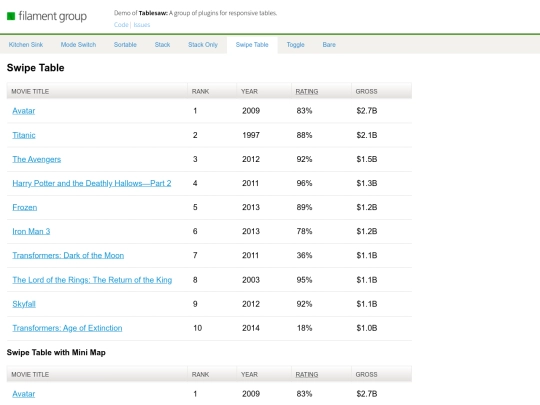Open the Skyfall movie link
This screenshot has height=405, width=540.
24,304
